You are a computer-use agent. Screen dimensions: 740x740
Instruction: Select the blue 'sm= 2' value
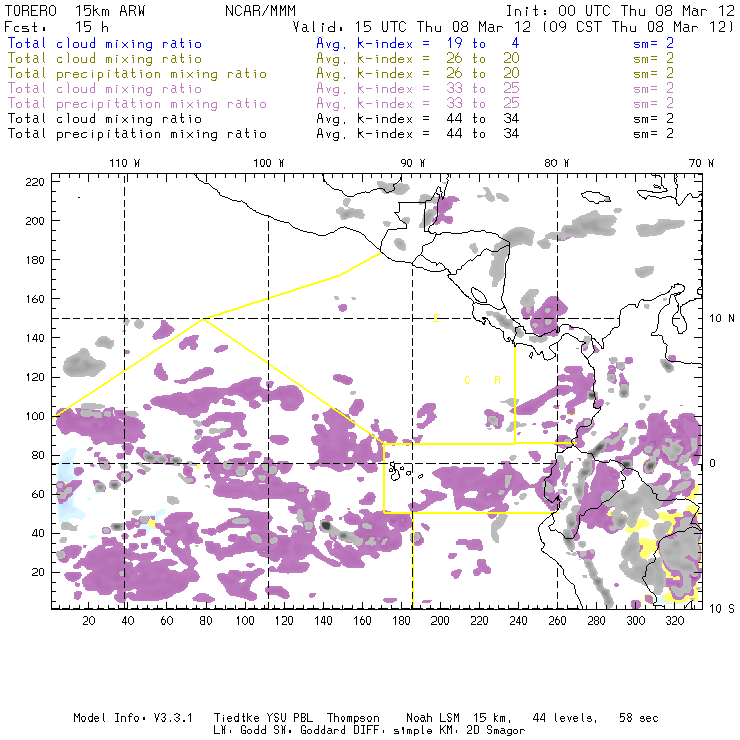(x=654, y=44)
